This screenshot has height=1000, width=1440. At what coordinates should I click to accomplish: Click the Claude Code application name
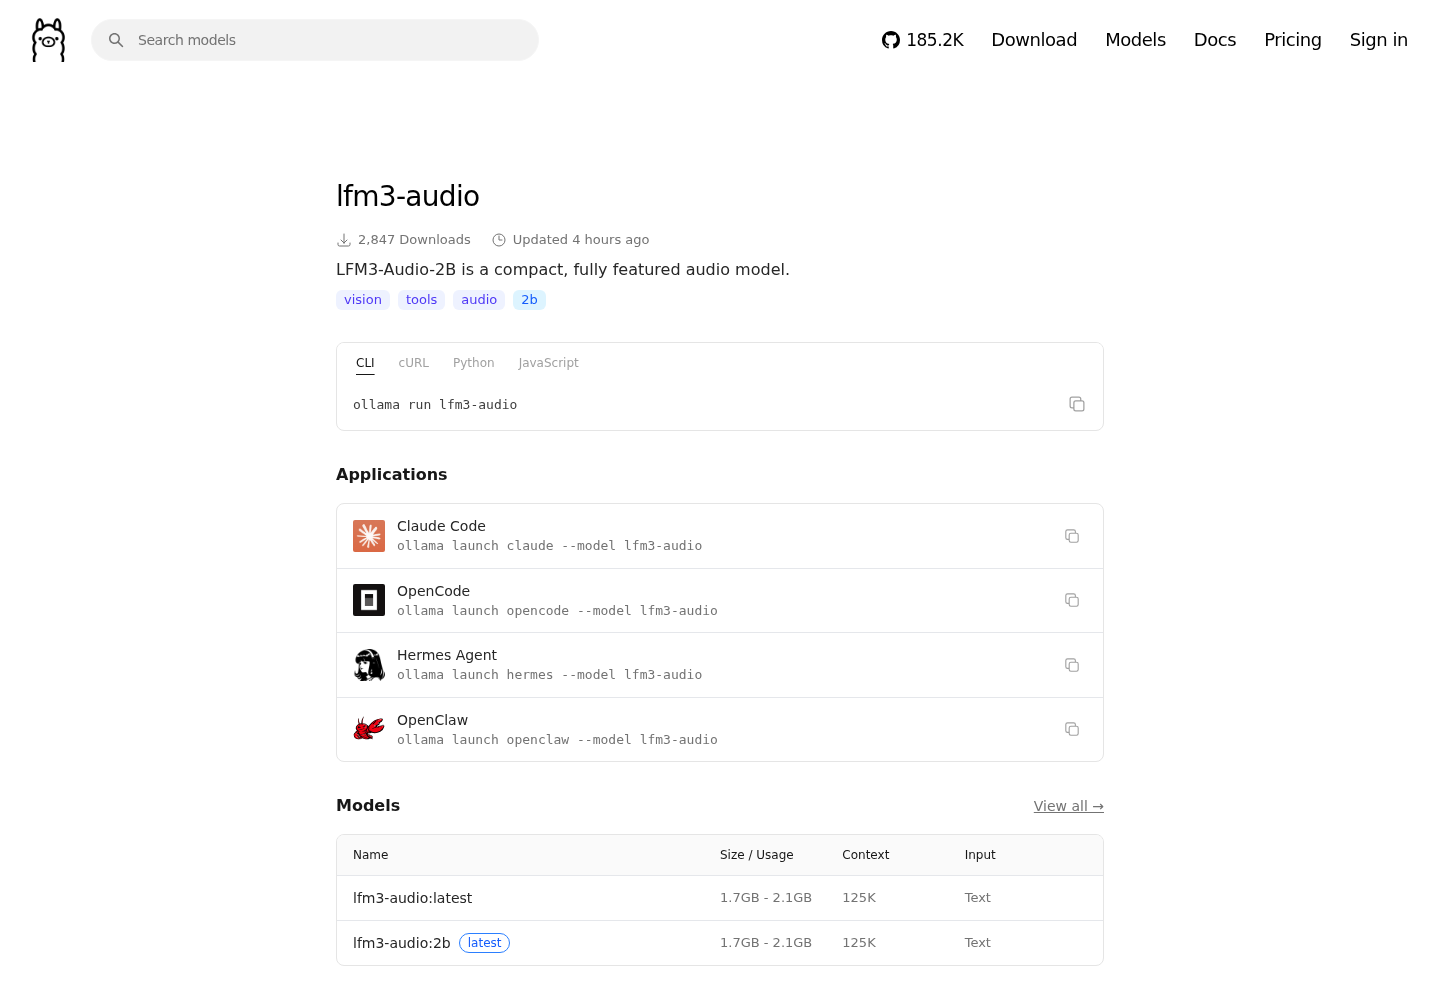point(441,526)
